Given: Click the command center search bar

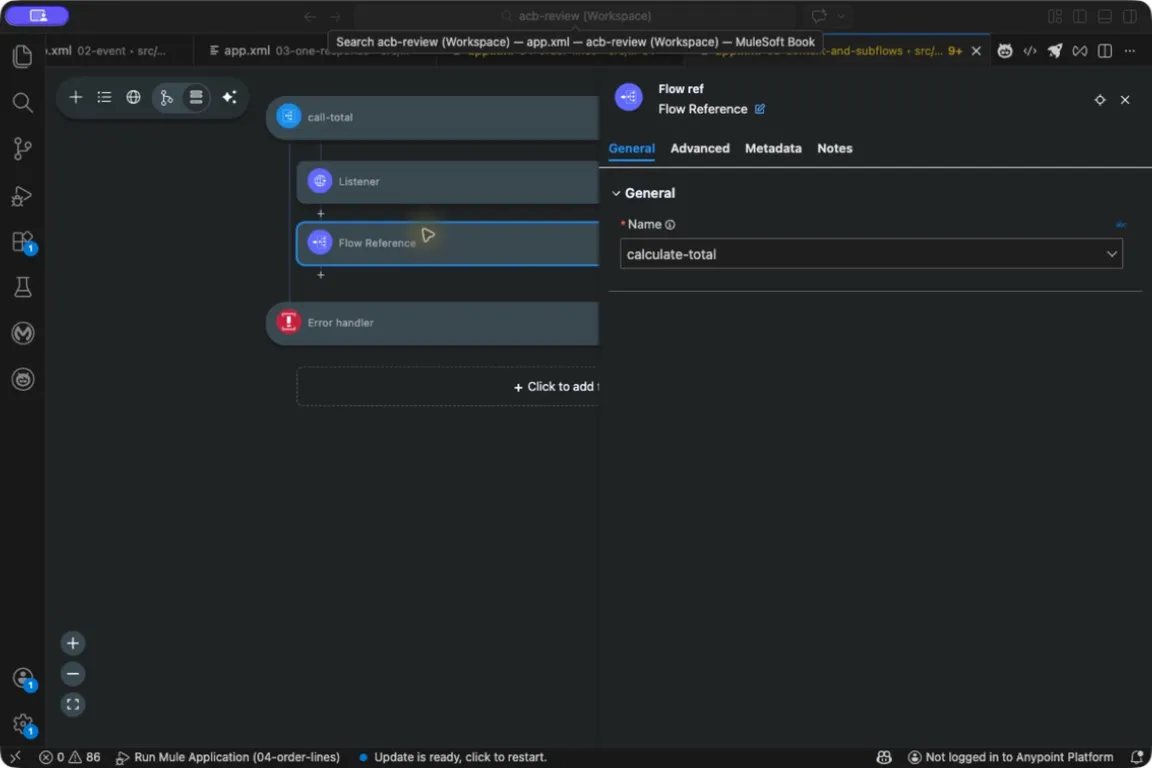Looking at the screenshot, I should click(x=575, y=15).
